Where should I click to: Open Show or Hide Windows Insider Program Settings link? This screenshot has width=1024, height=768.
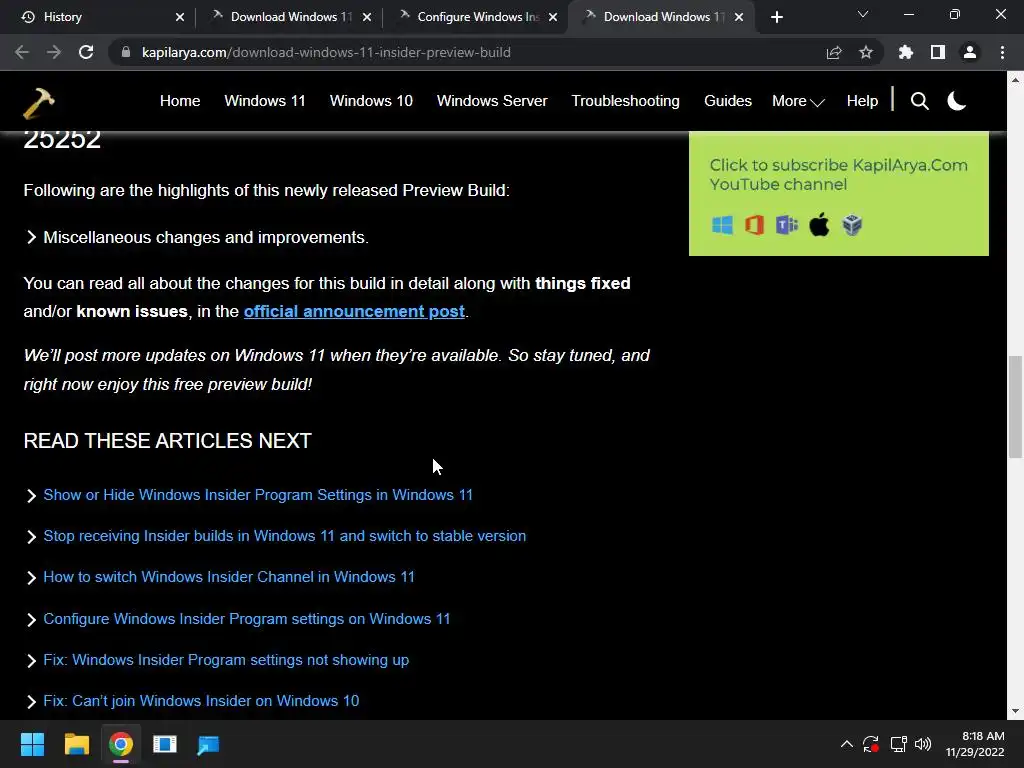[x=258, y=495]
